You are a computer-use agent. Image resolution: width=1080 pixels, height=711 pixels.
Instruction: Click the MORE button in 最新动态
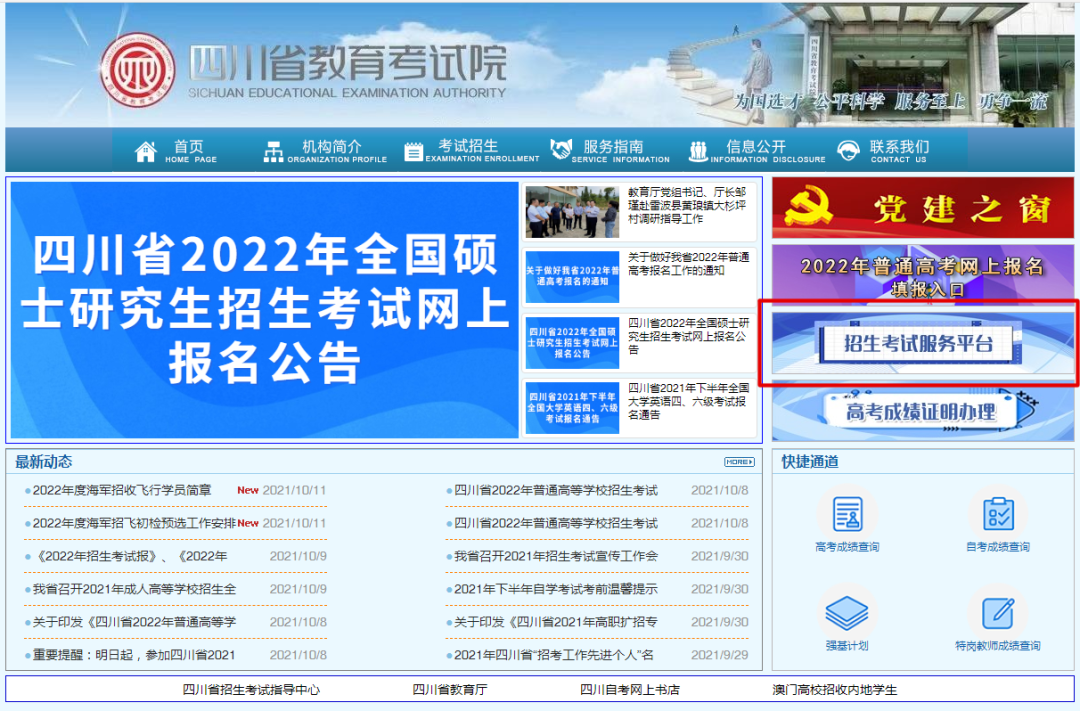737,459
